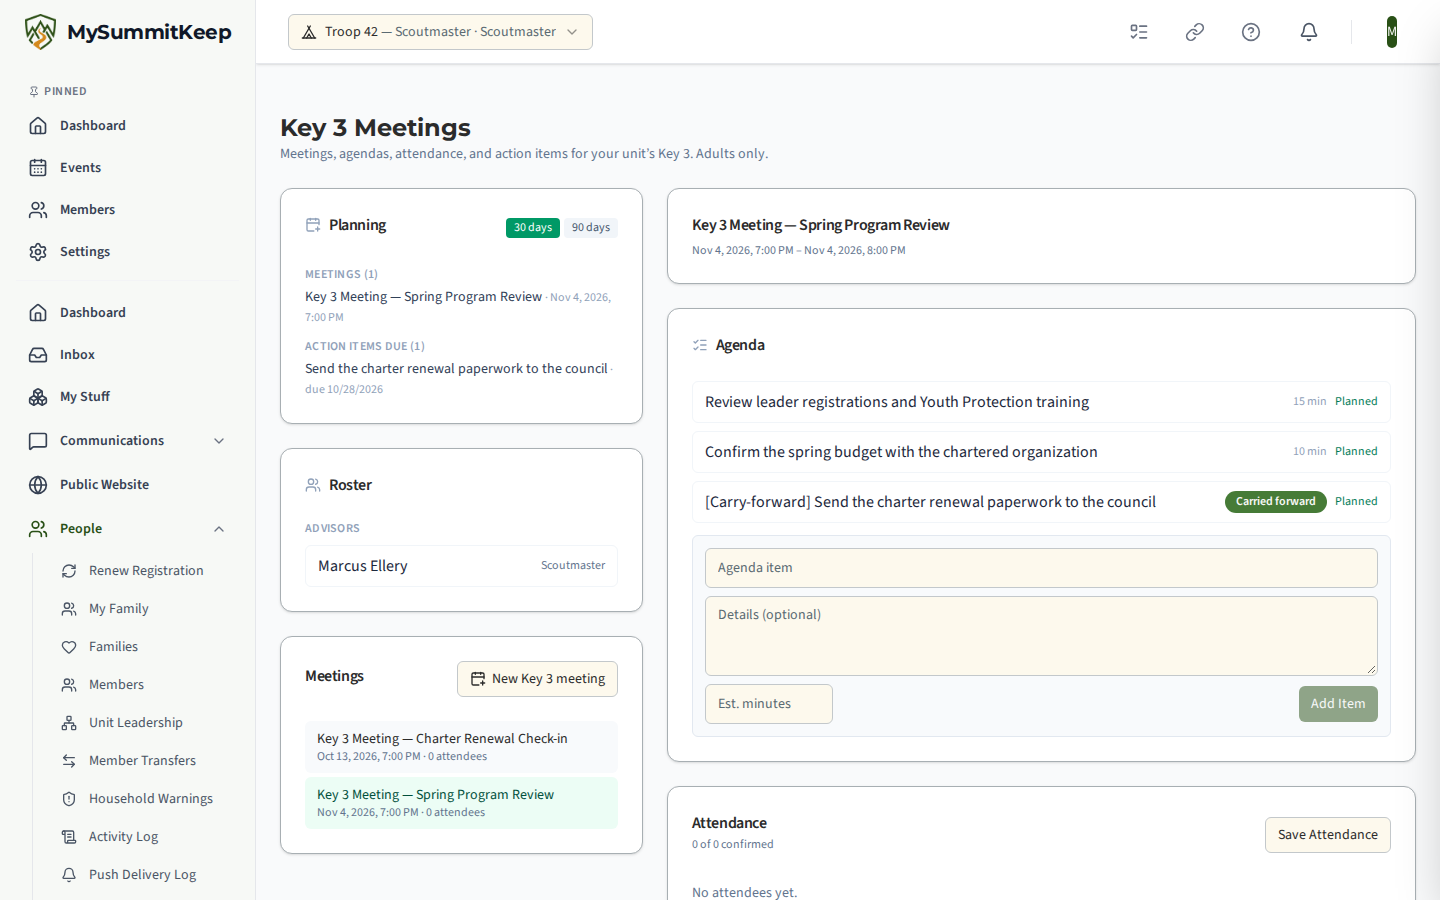1440x900 pixels.
Task: Open the pinned Dashboard item
Action: 128,126
